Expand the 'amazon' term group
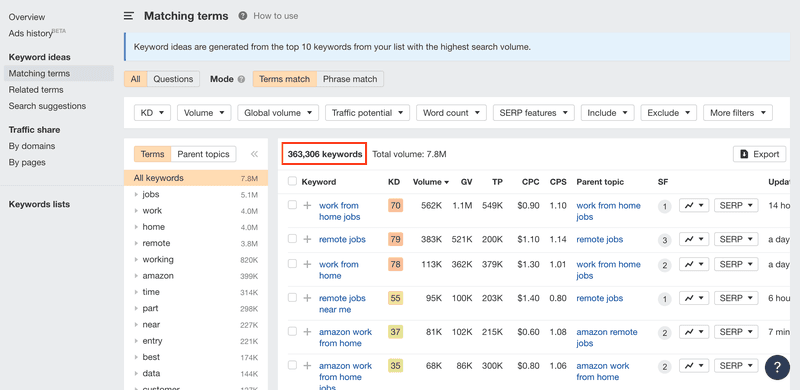Viewport: 800px width, 390px height. tap(137, 276)
